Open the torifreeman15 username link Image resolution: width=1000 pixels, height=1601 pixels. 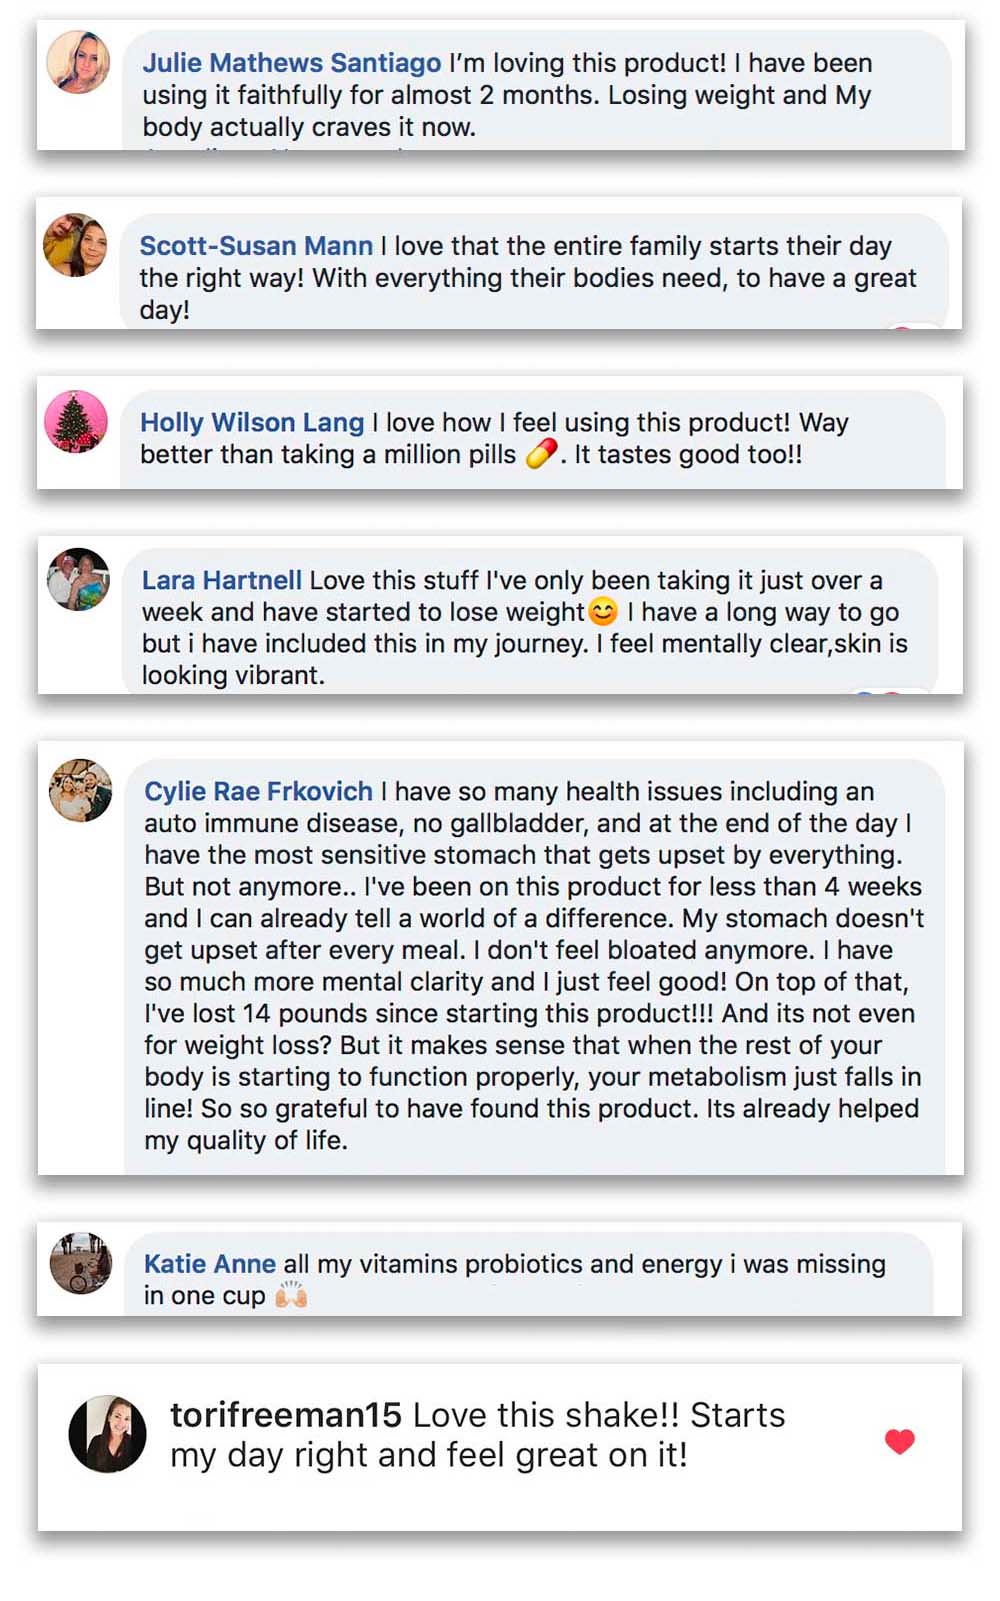click(286, 1415)
